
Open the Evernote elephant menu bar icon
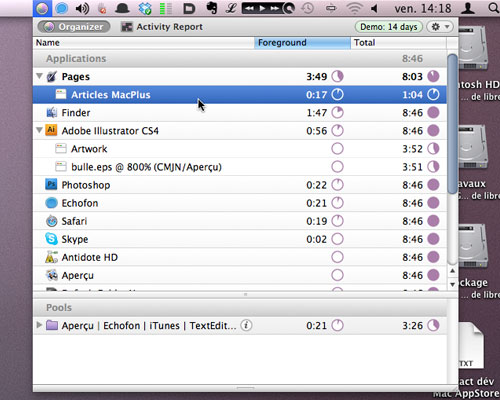point(211,8)
